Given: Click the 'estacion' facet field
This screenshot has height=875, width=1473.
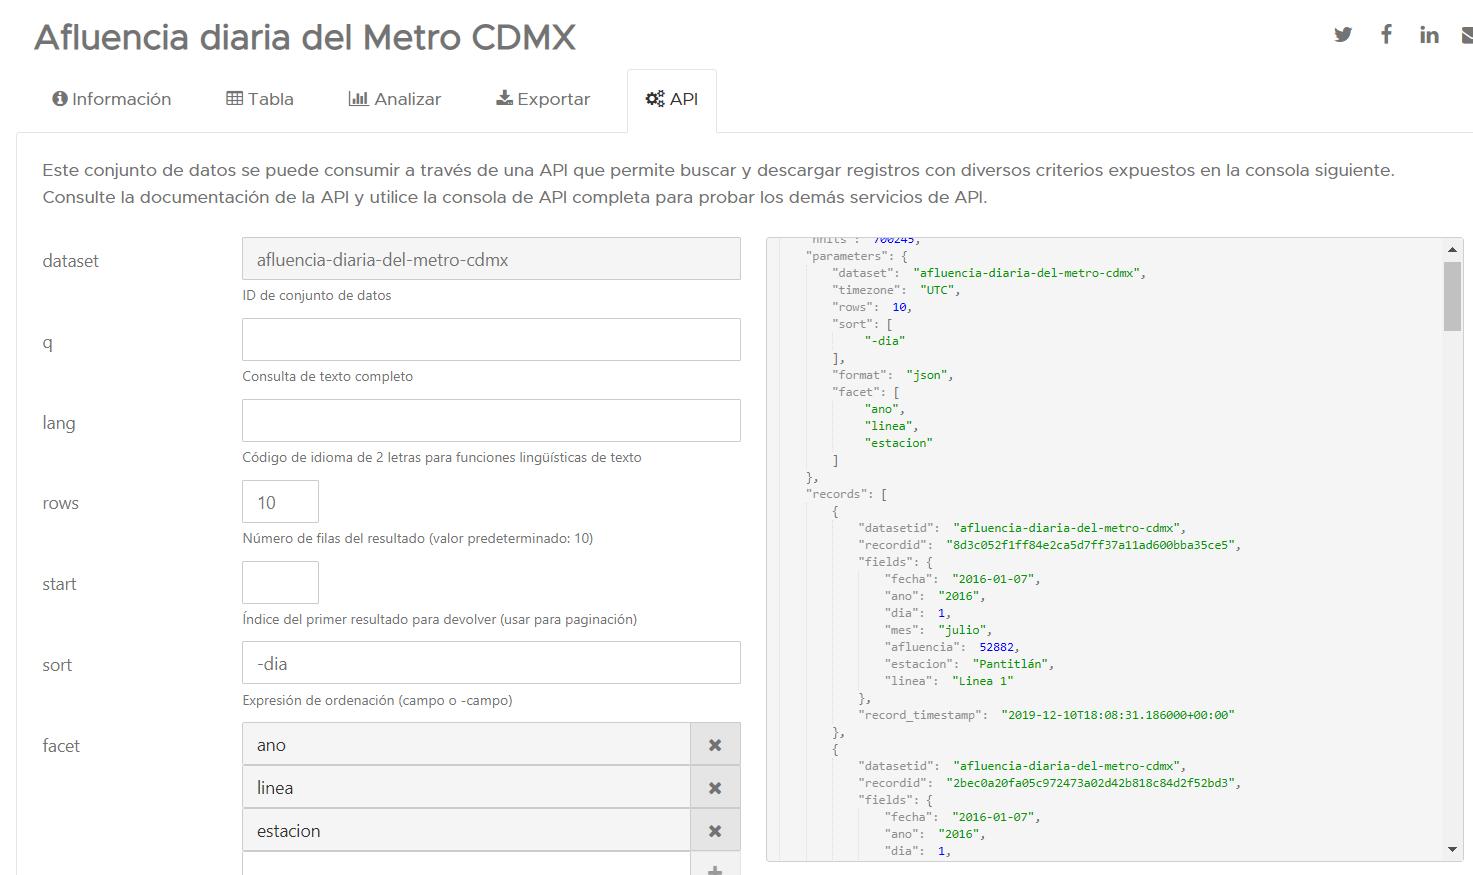Looking at the screenshot, I should click(x=466, y=831).
